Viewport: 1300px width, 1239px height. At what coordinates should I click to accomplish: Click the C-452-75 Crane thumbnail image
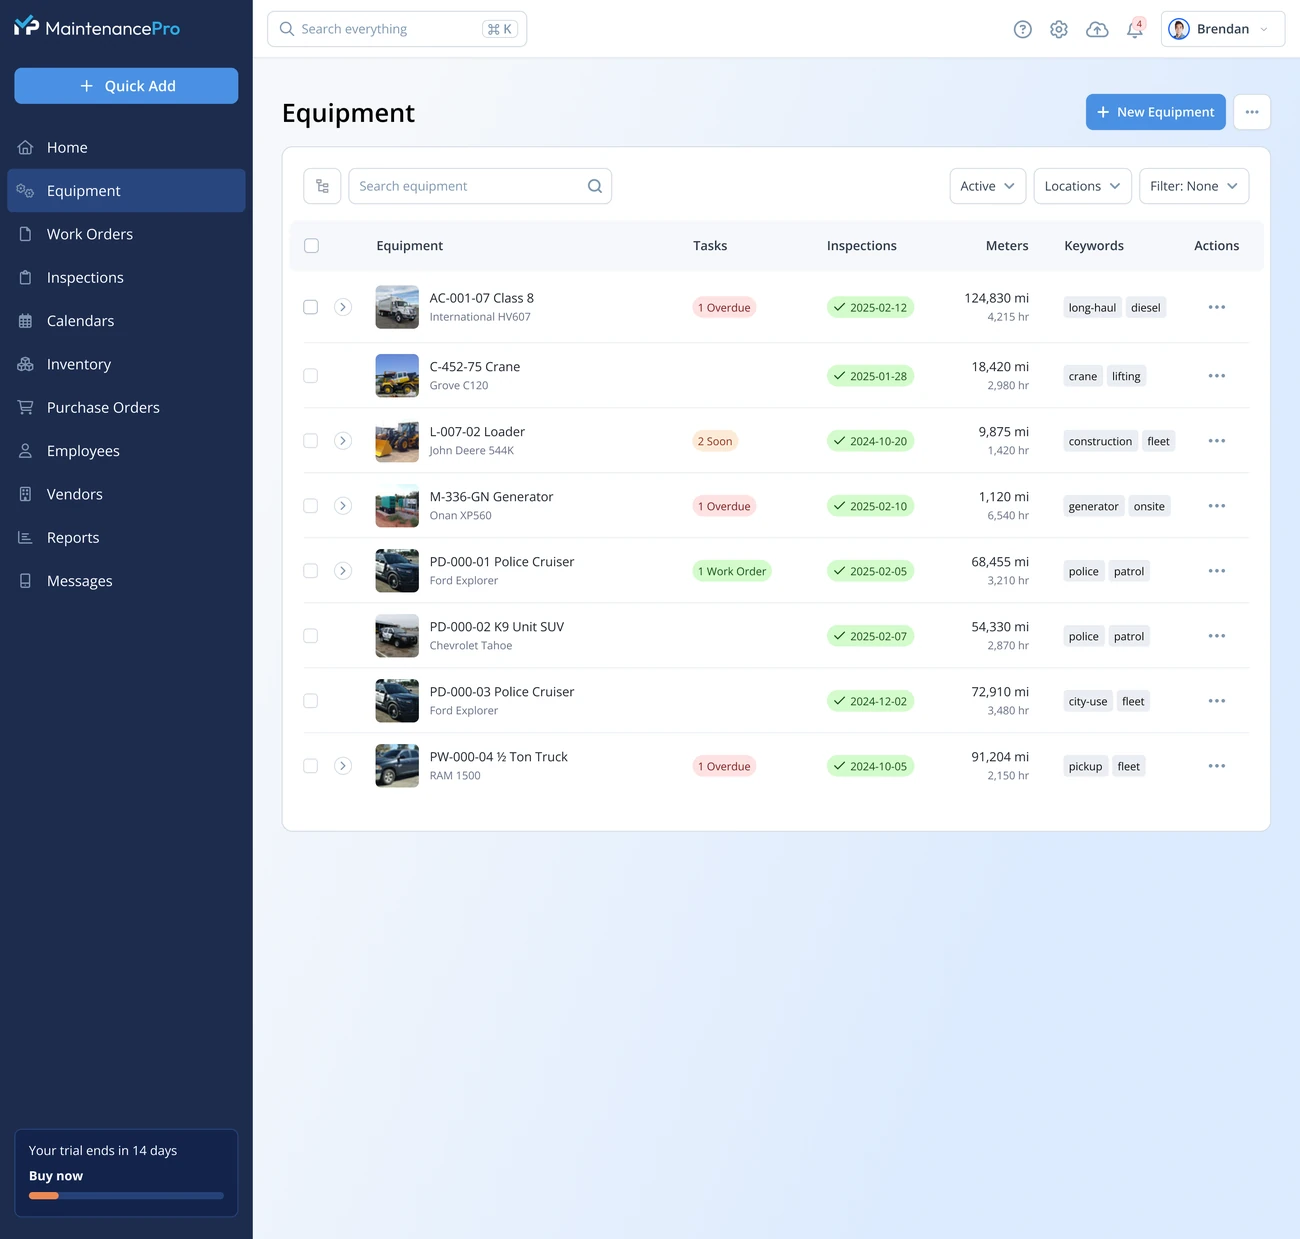tap(397, 376)
